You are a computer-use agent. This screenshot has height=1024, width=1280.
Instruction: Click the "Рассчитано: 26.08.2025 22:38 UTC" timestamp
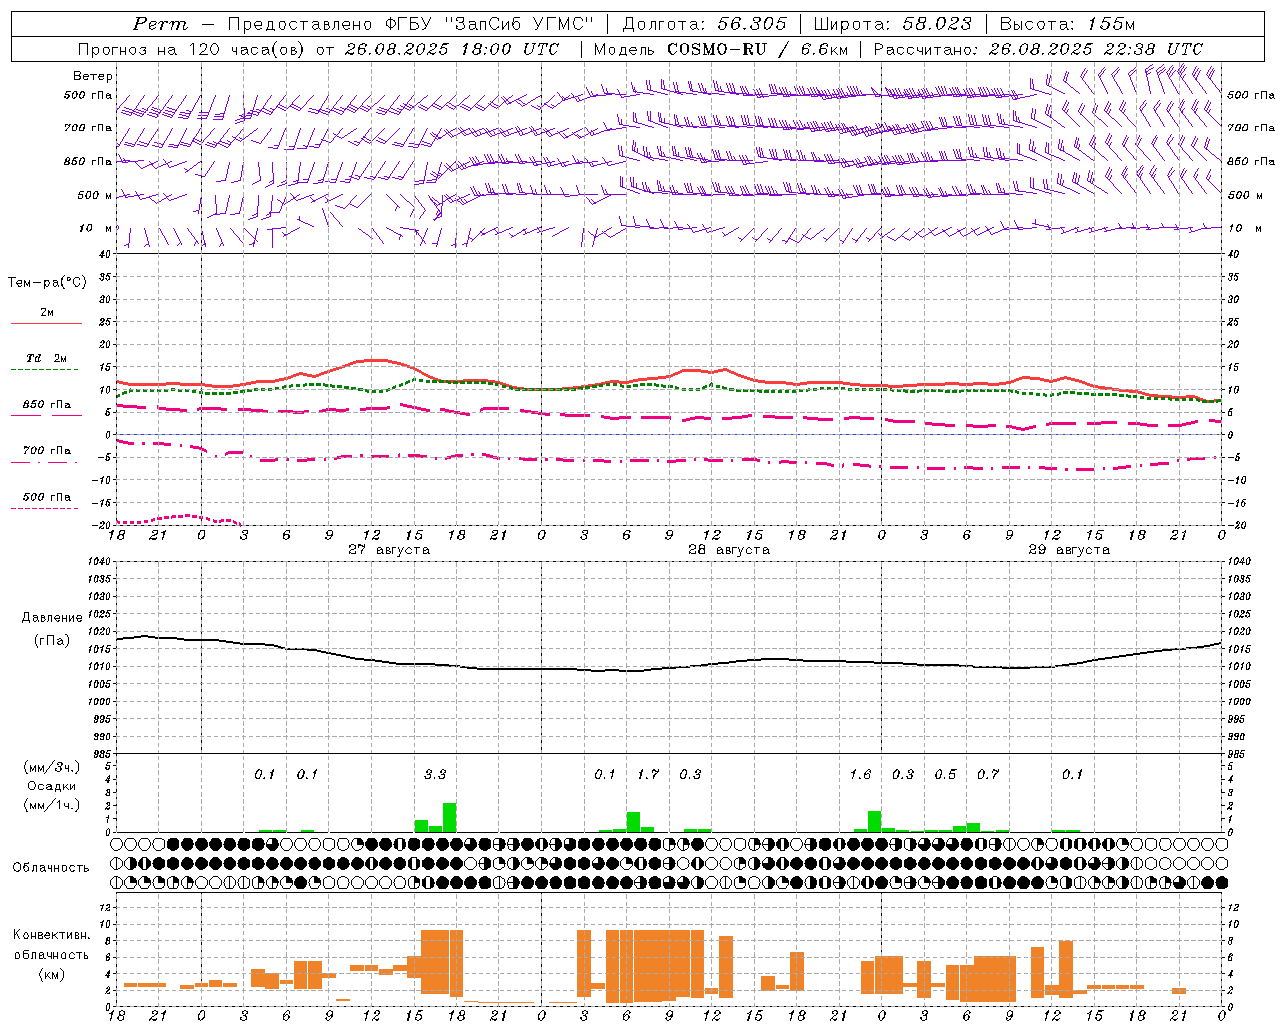[x=1038, y=49]
